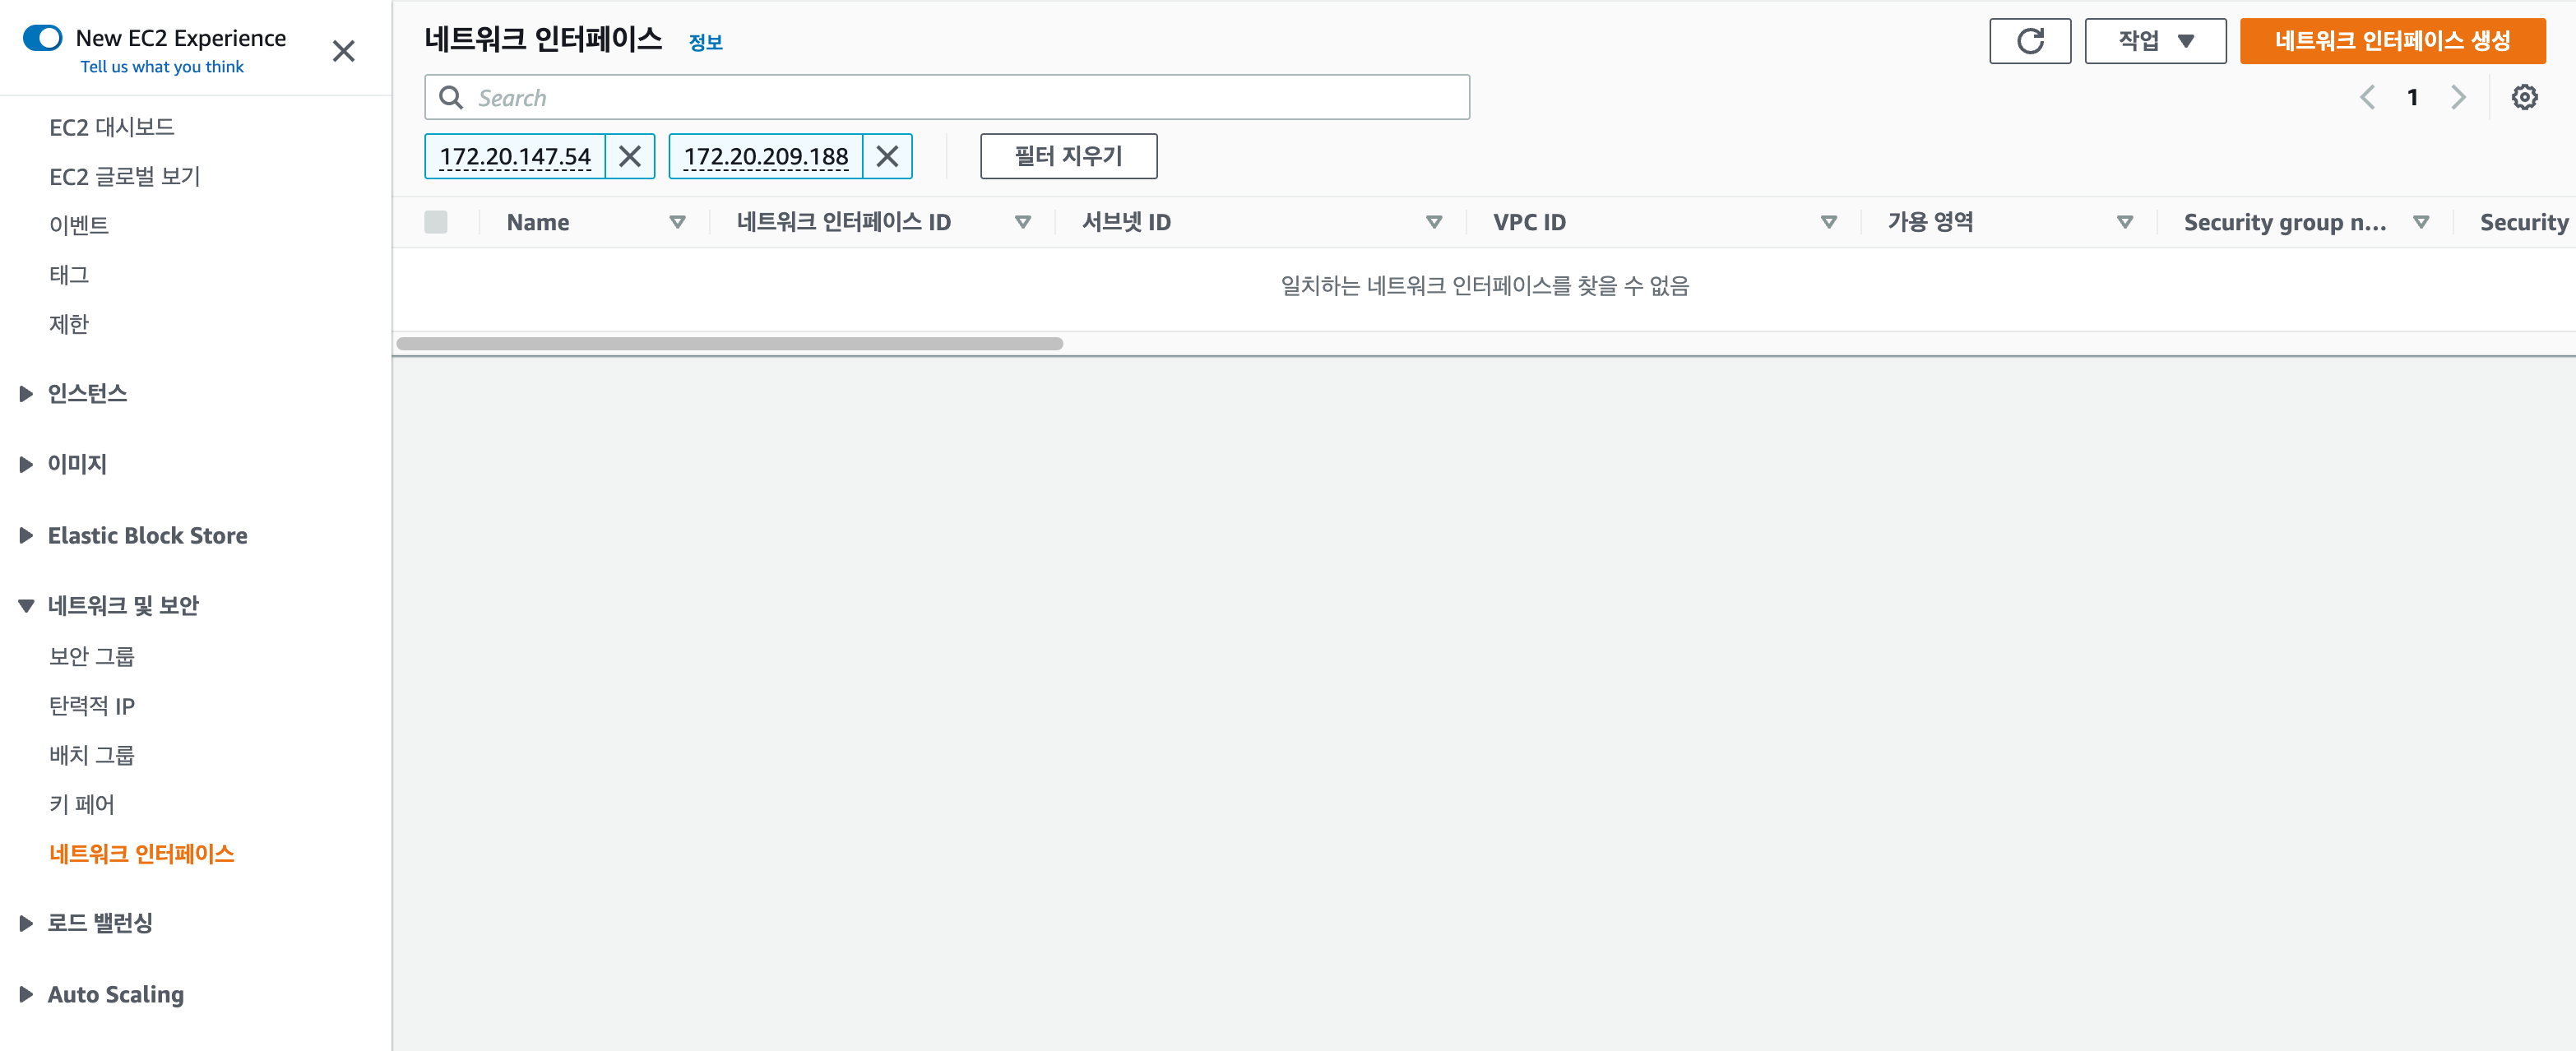Click the horizontal table scrollbar

pos(729,344)
